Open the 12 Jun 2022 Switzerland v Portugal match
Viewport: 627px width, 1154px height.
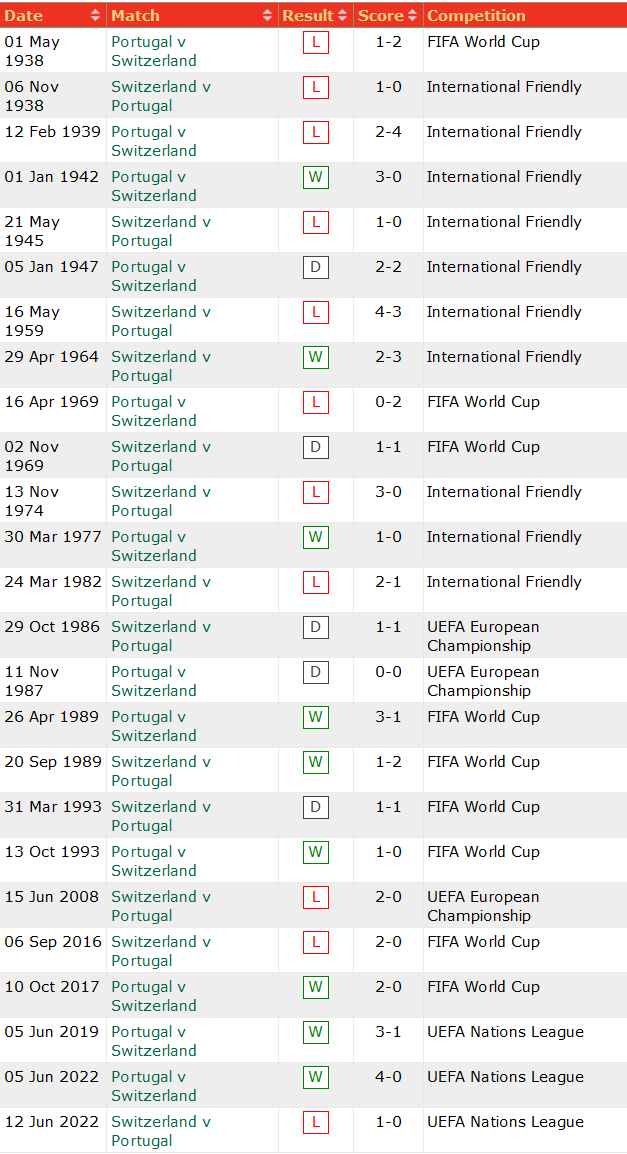(x=160, y=1131)
